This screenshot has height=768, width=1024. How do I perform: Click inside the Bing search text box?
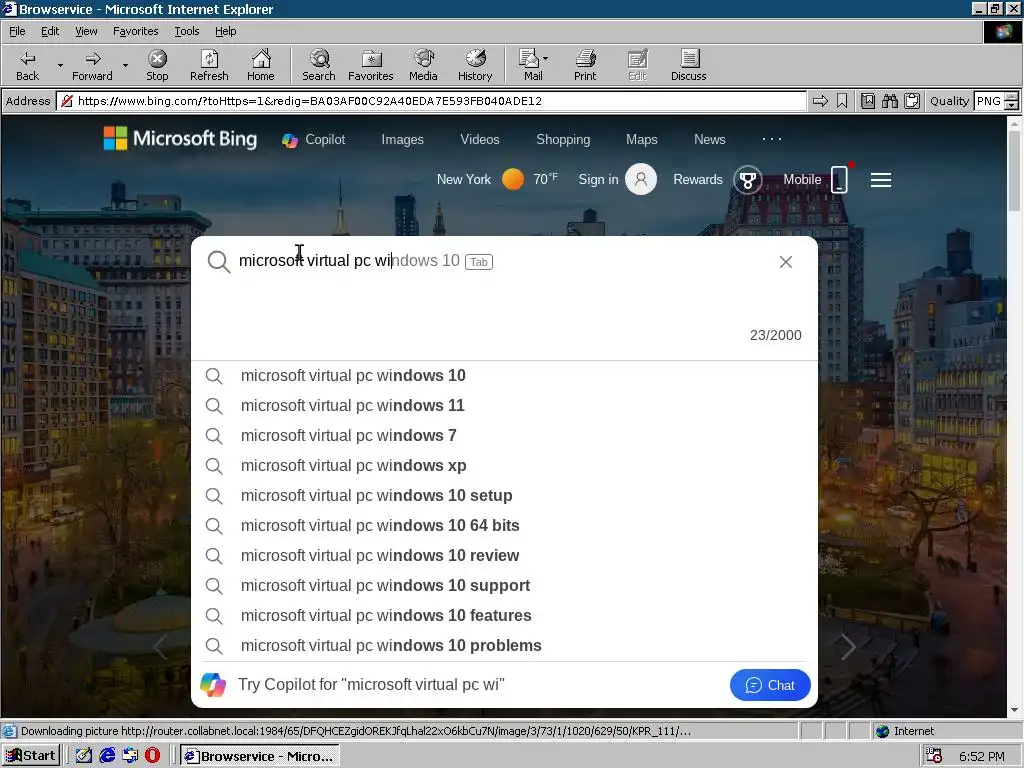[x=503, y=261]
